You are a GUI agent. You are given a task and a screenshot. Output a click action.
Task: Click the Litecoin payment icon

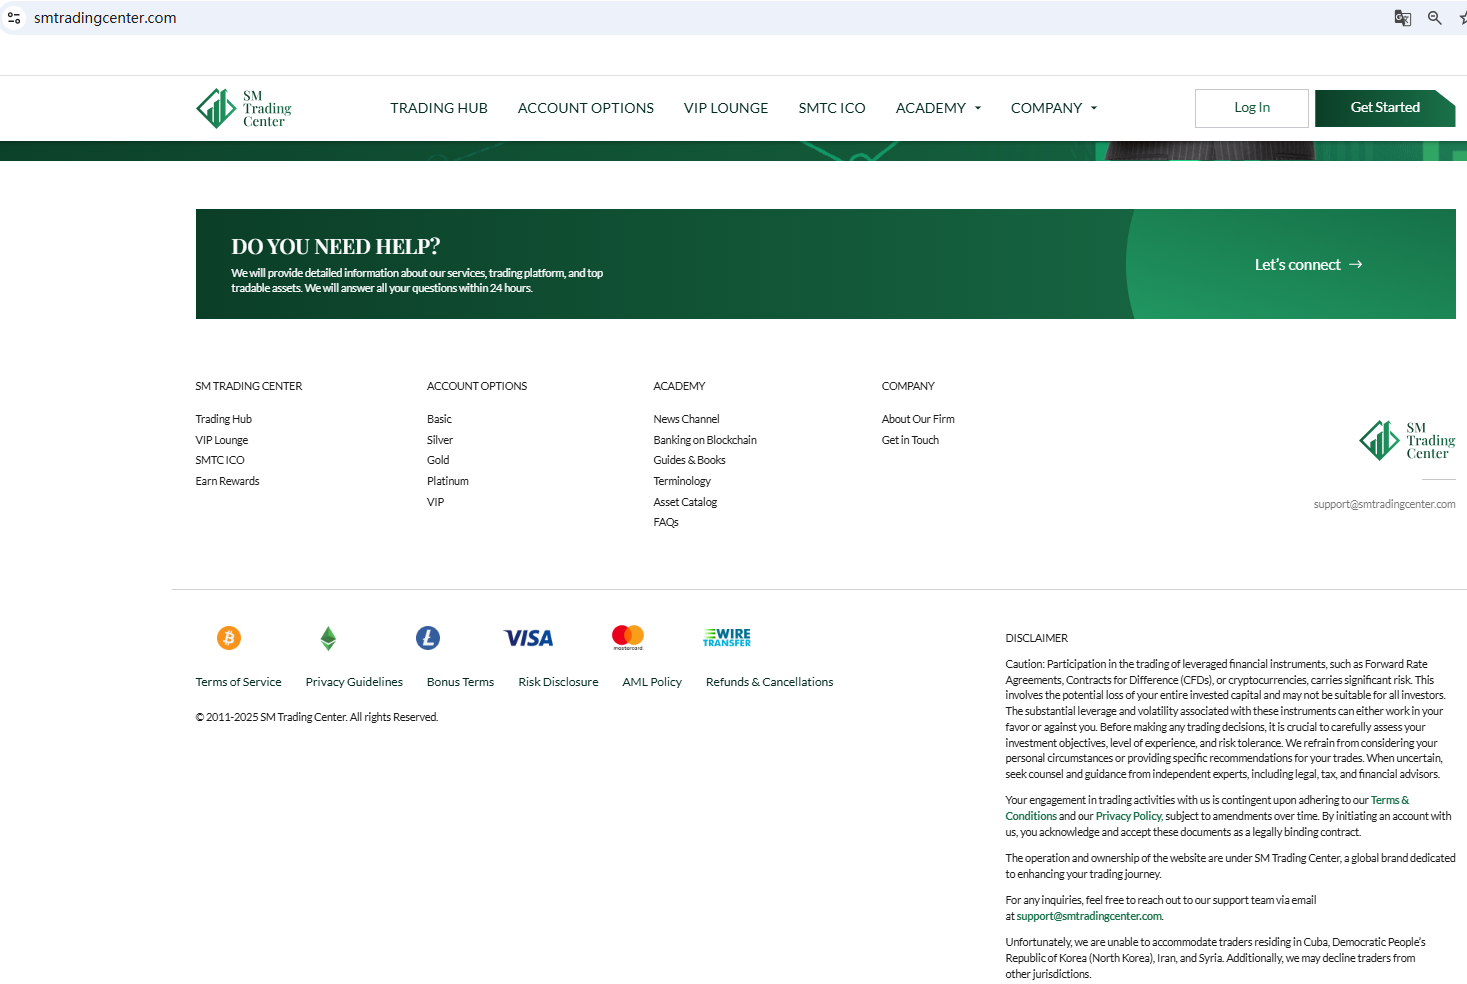428,638
